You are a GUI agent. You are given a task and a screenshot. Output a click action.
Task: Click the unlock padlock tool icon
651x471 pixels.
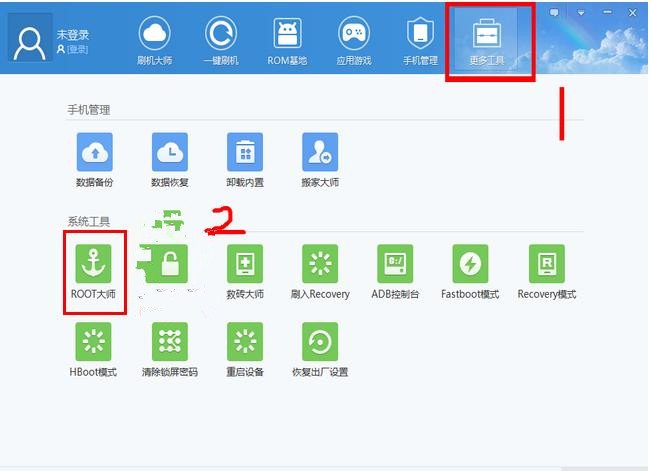click(x=170, y=263)
